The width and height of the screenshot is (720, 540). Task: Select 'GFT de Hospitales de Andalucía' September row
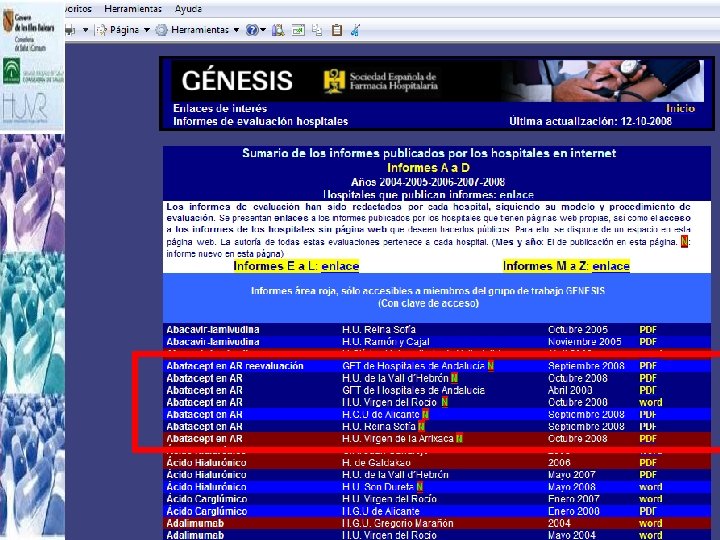point(413,366)
